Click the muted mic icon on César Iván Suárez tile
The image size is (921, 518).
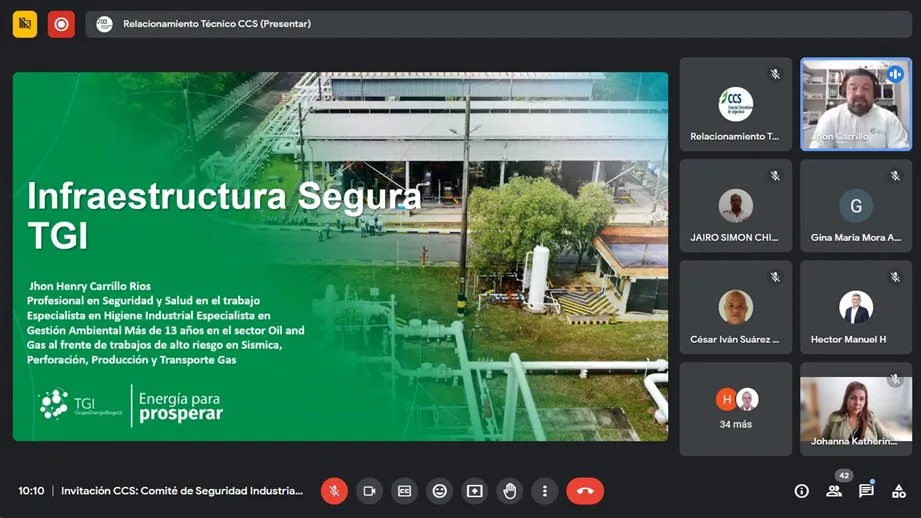[x=775, y=277]
